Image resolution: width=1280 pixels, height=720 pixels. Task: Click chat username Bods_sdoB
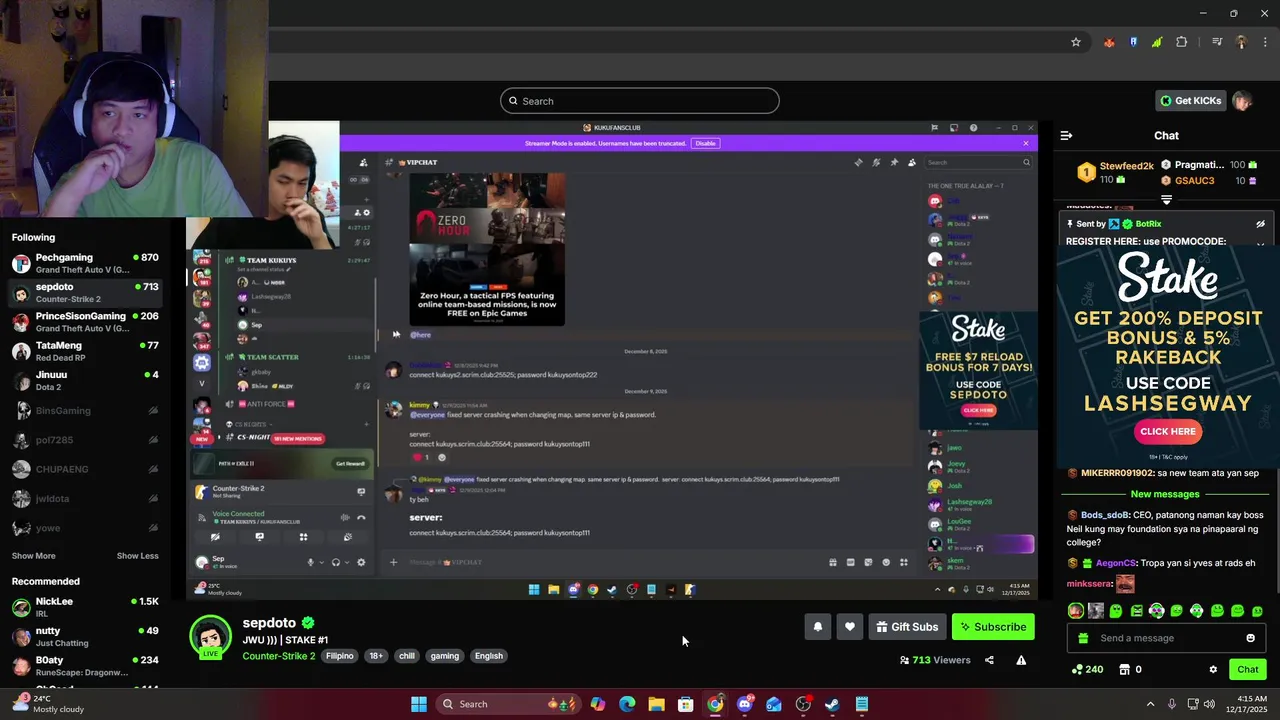point(1104,515)
